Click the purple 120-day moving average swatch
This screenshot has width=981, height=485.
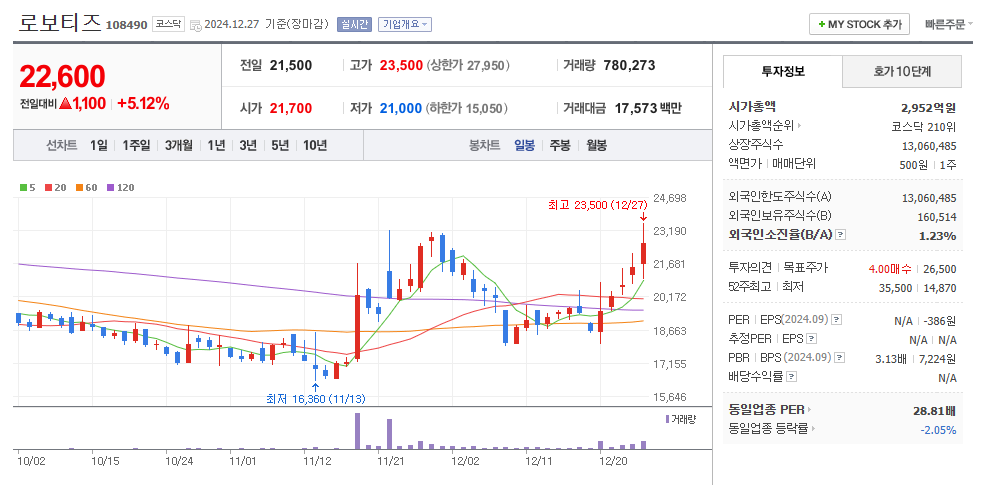point(111,187)
